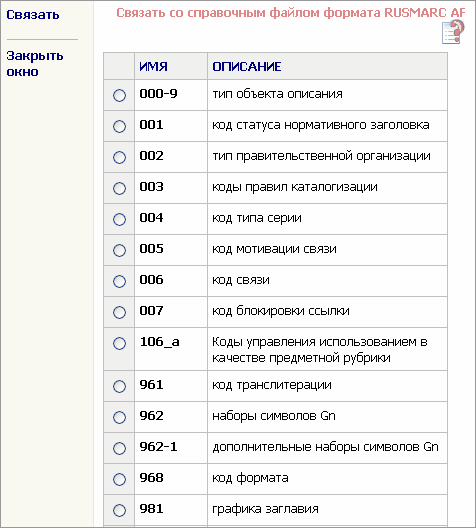Click description 'тип правительственной организации'
The height and width of the screenshot is (528, 476).
(x=321, y=156)
